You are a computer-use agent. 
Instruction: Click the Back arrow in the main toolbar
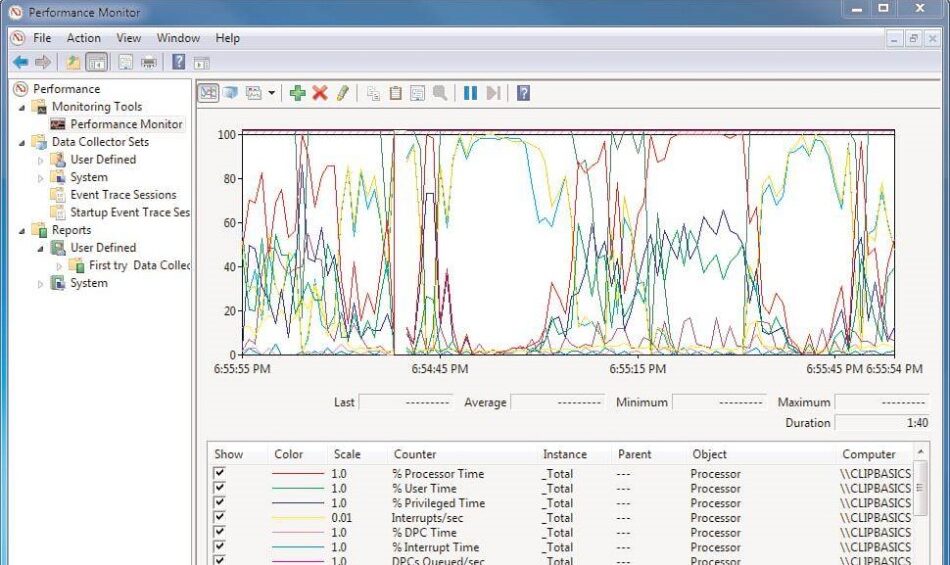tap(21, 62)
